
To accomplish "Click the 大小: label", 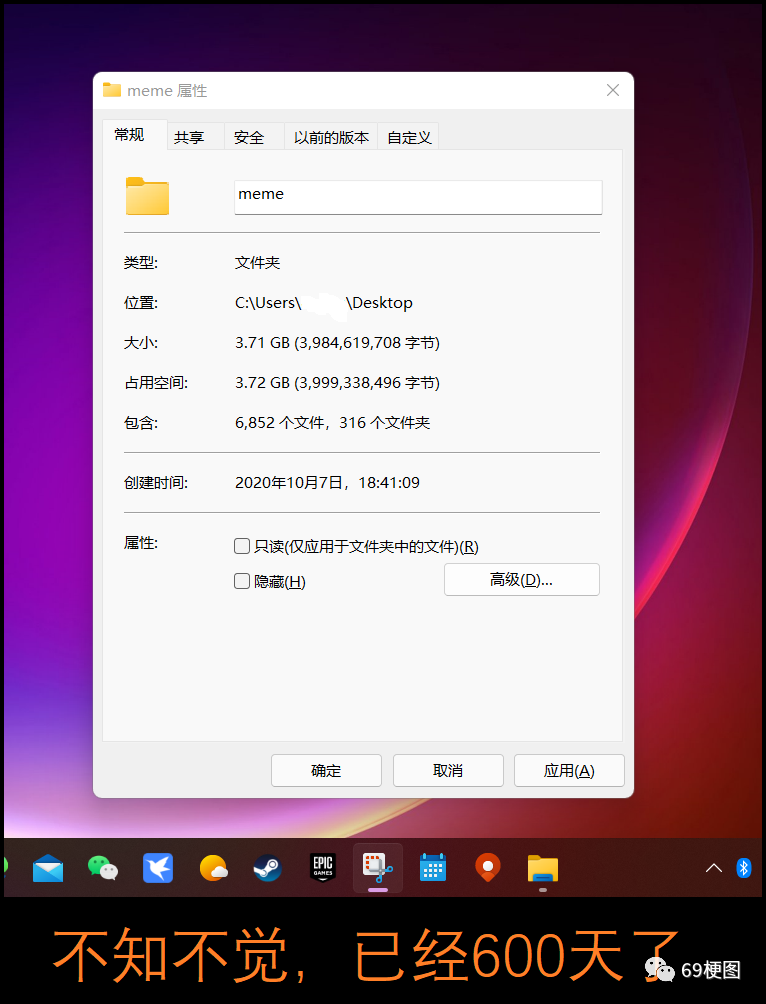I will coord(141,343).
